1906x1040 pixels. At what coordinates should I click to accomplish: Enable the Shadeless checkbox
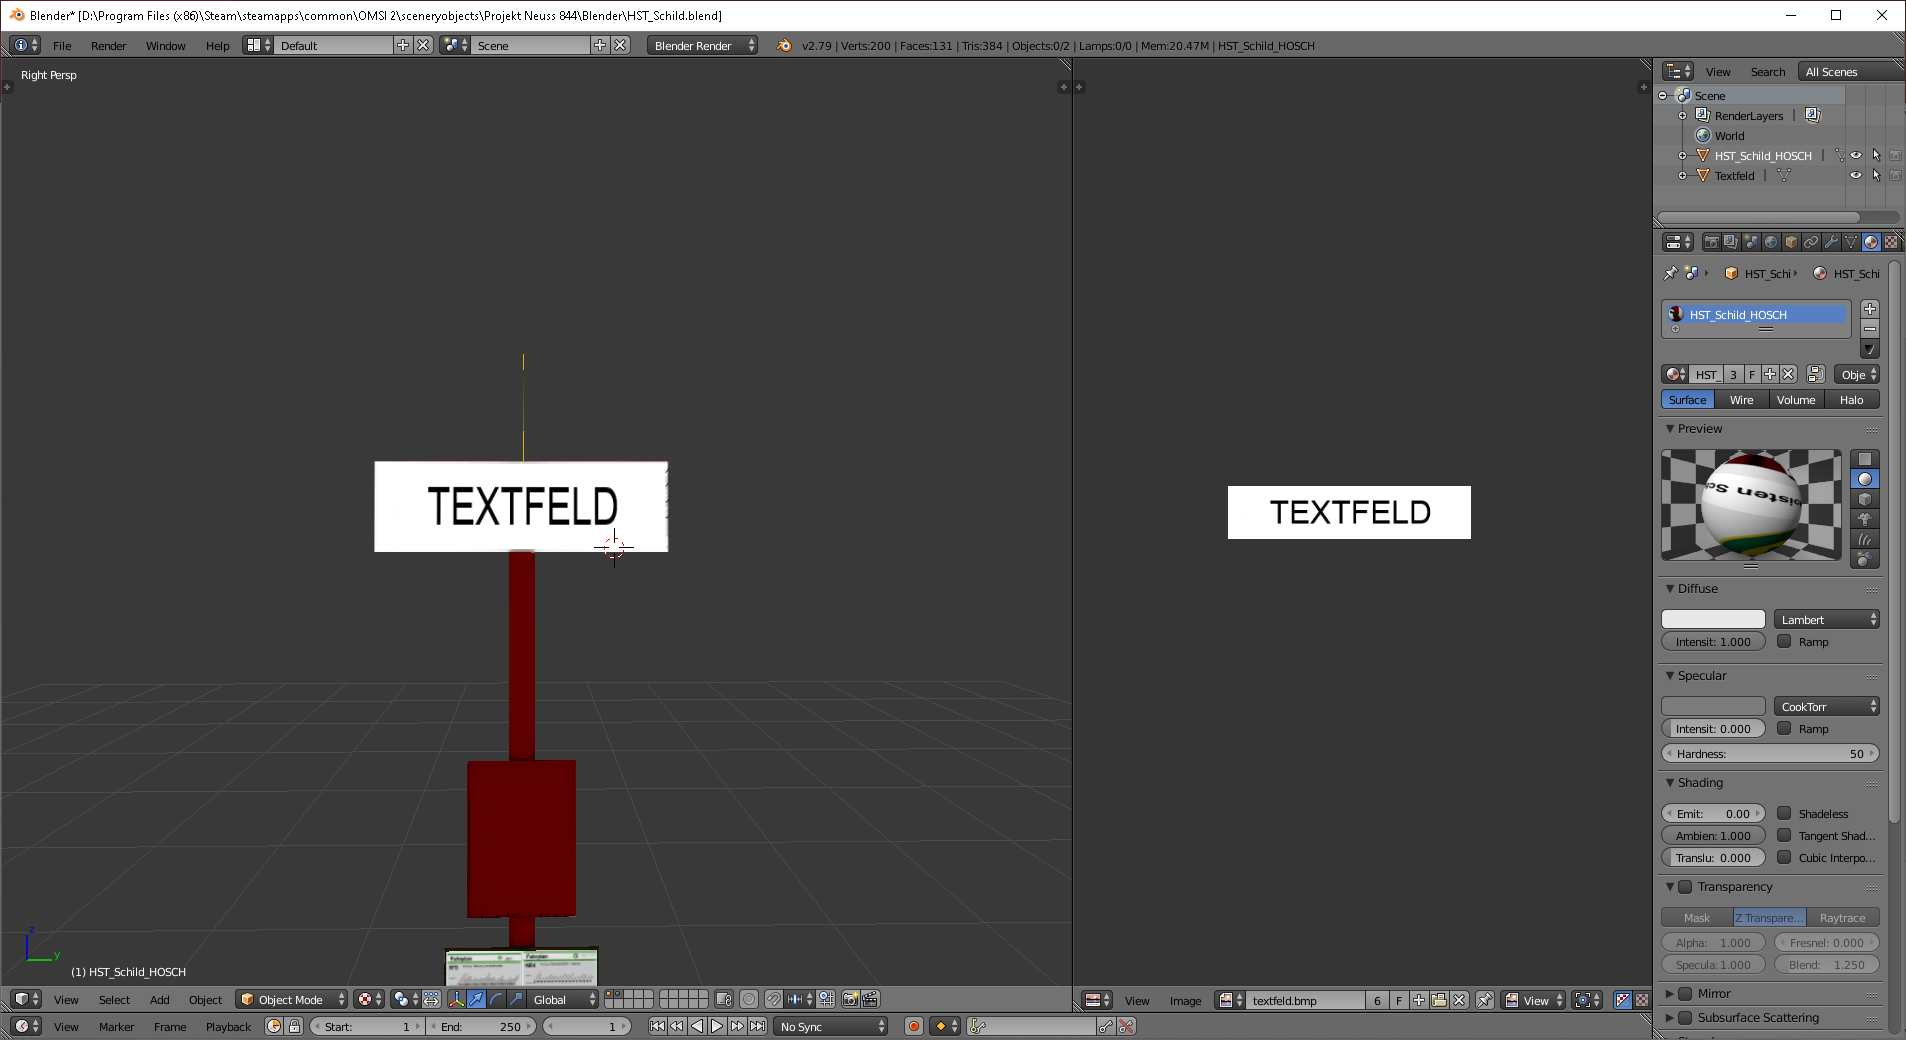[1784, 813]
